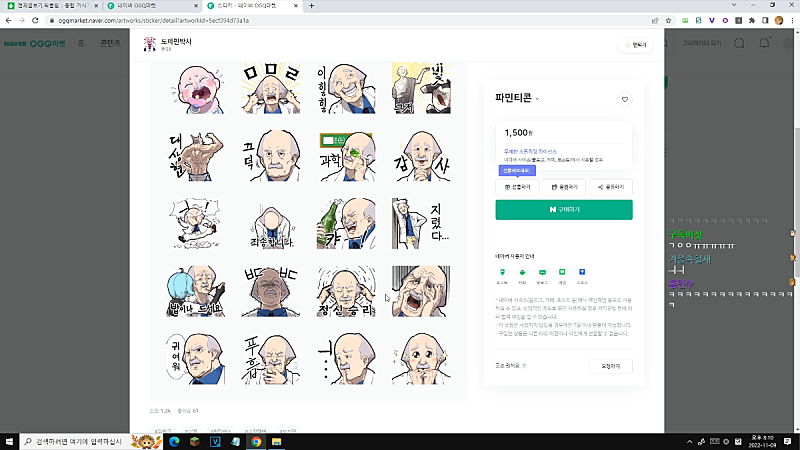Expand the 파민티콘 title dropdown arrow

(x=537, y=99)
